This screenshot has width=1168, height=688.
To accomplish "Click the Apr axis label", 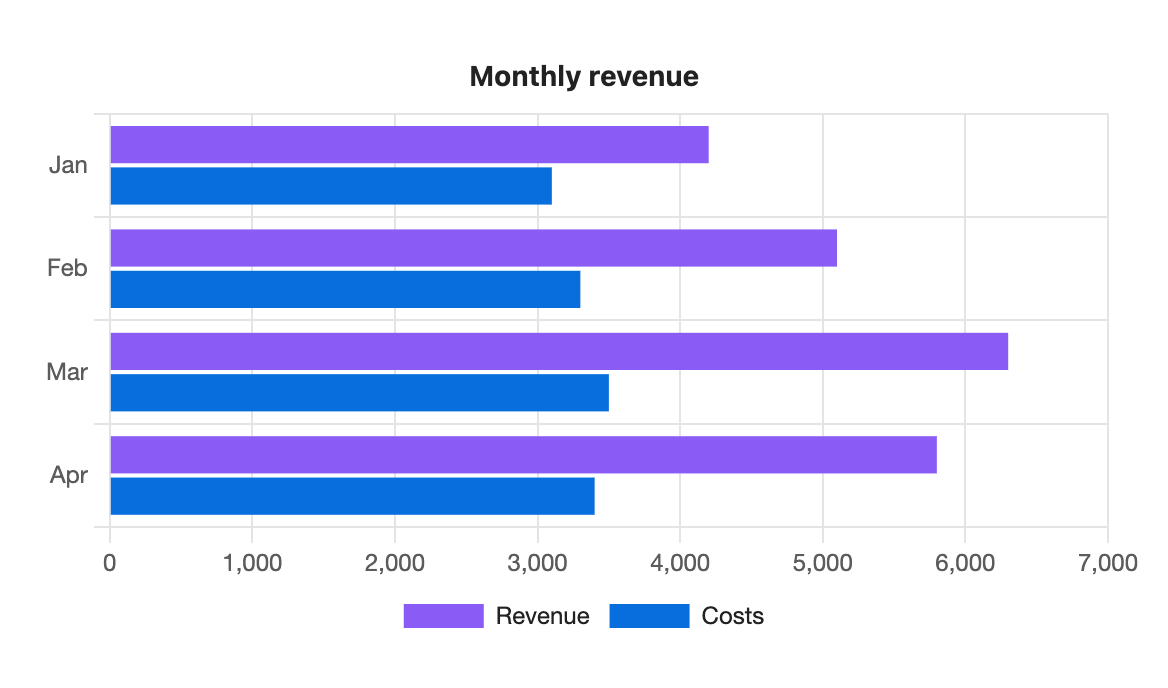I will pyautogui.click(x=69, y=475).
